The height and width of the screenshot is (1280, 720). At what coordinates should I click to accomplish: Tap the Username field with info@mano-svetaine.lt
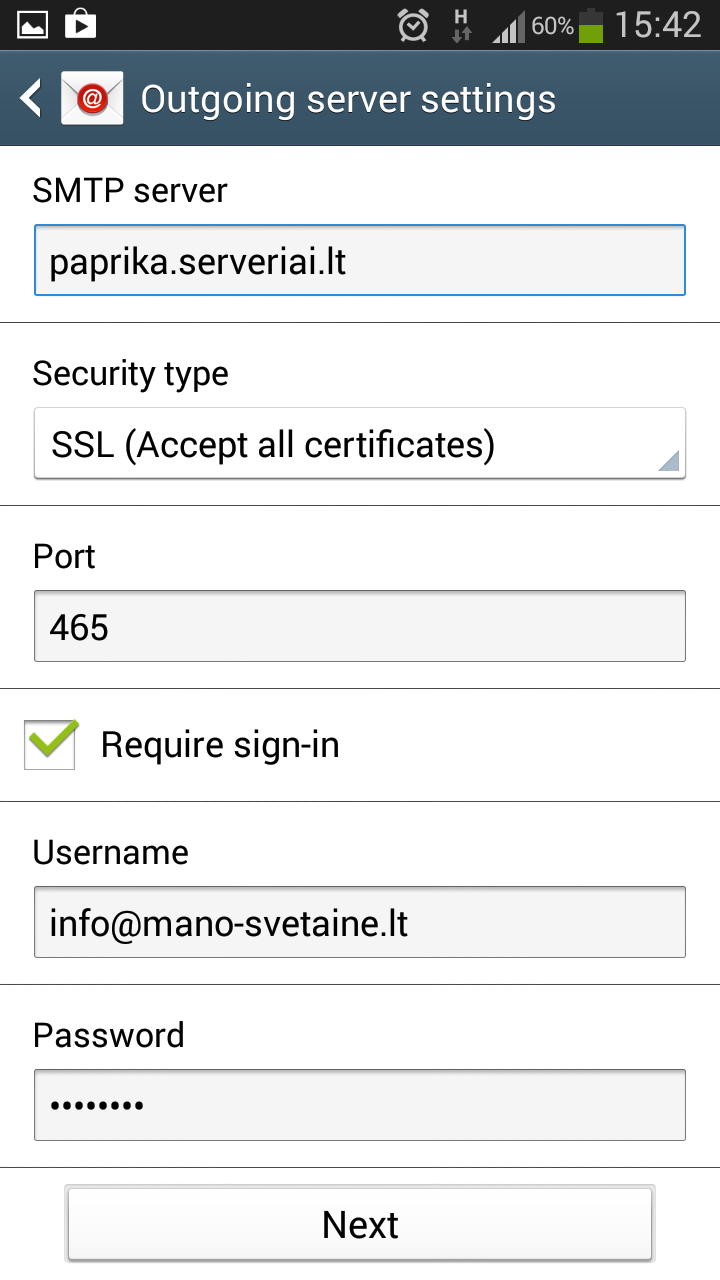click(x=359, y=923)
